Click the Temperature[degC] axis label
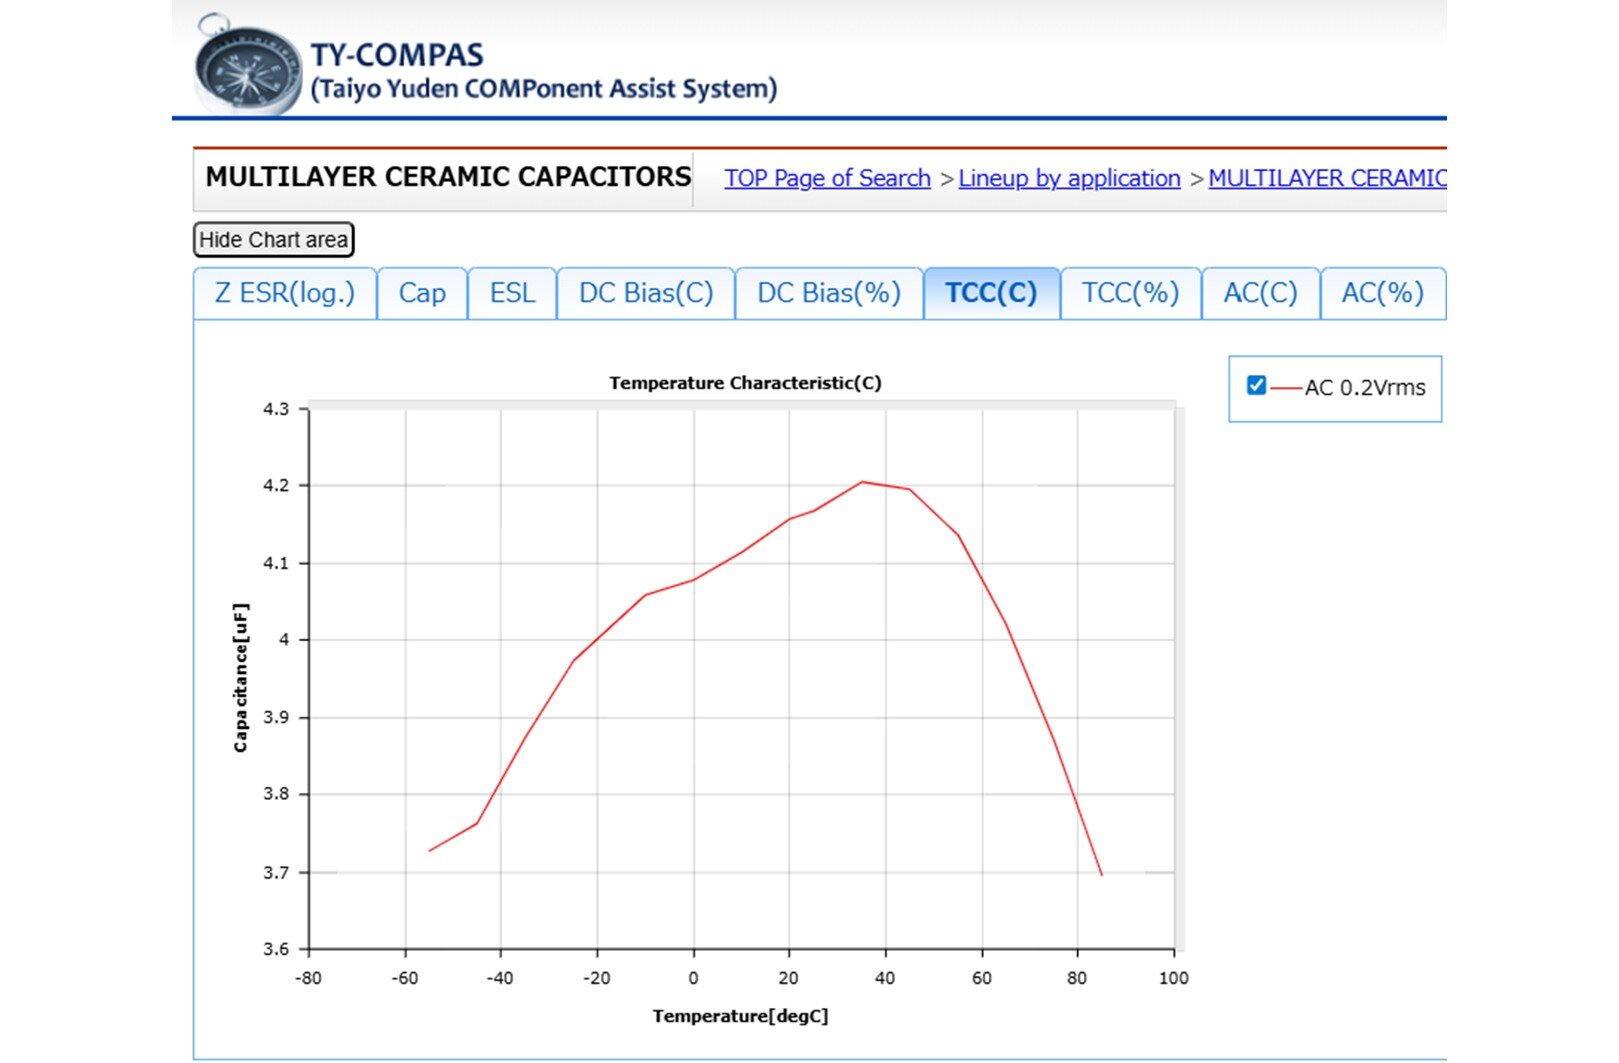This screenshot has height=1063, width=1619. coord(740,1016)
